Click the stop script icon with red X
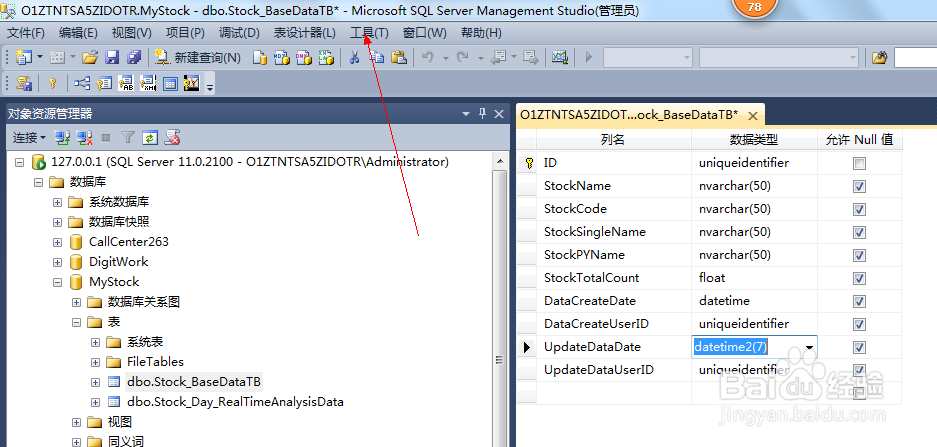 (x=173, y=138)
